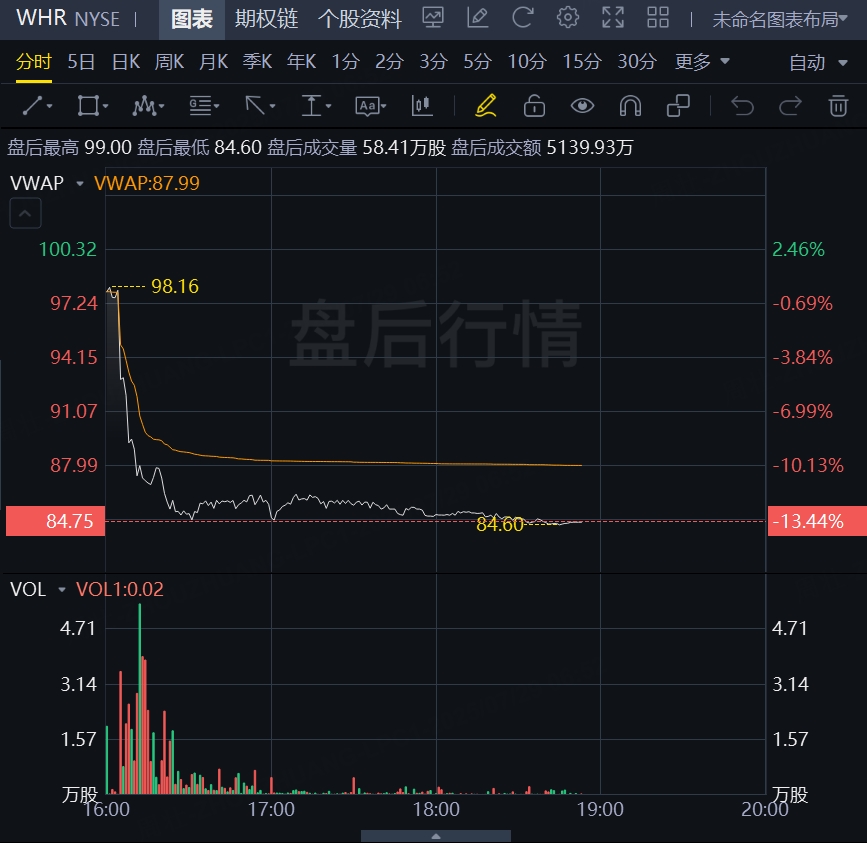Expand the 更多 timeframe dropdown

pyautogui.click(x=702, y=61)
